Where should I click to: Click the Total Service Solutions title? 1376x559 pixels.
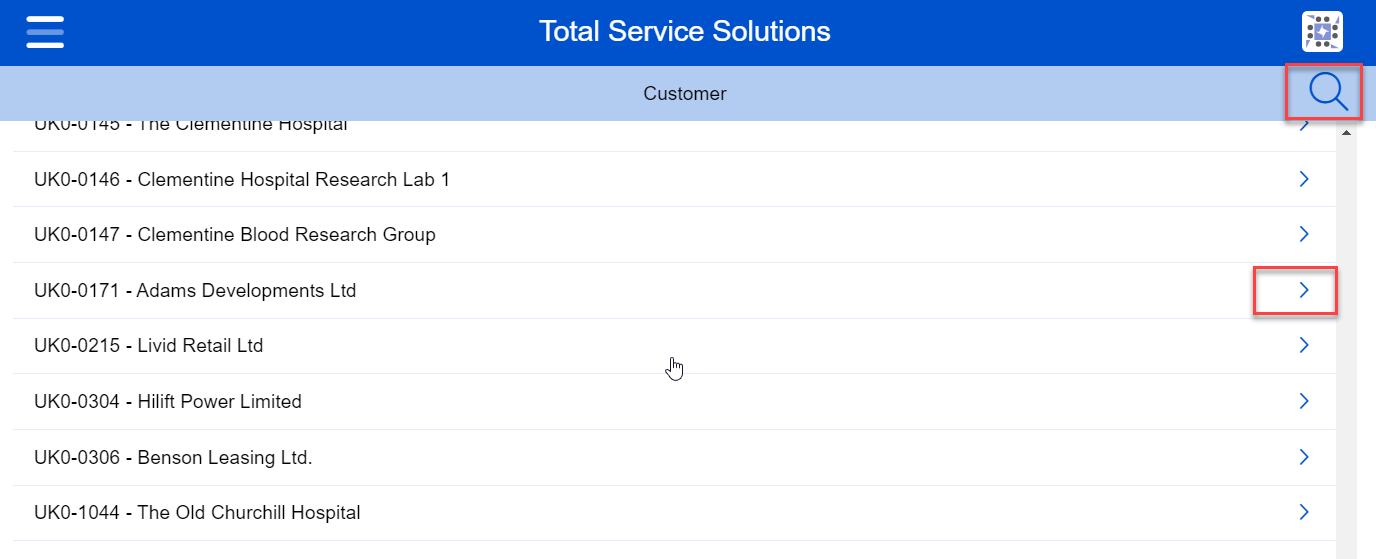[x=685, y=31]
